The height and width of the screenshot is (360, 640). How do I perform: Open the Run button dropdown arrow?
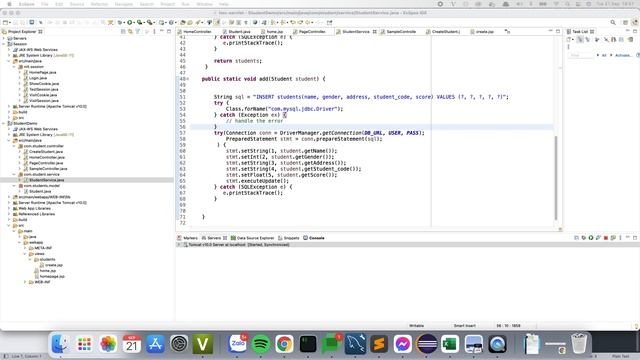tap(134, 22)
